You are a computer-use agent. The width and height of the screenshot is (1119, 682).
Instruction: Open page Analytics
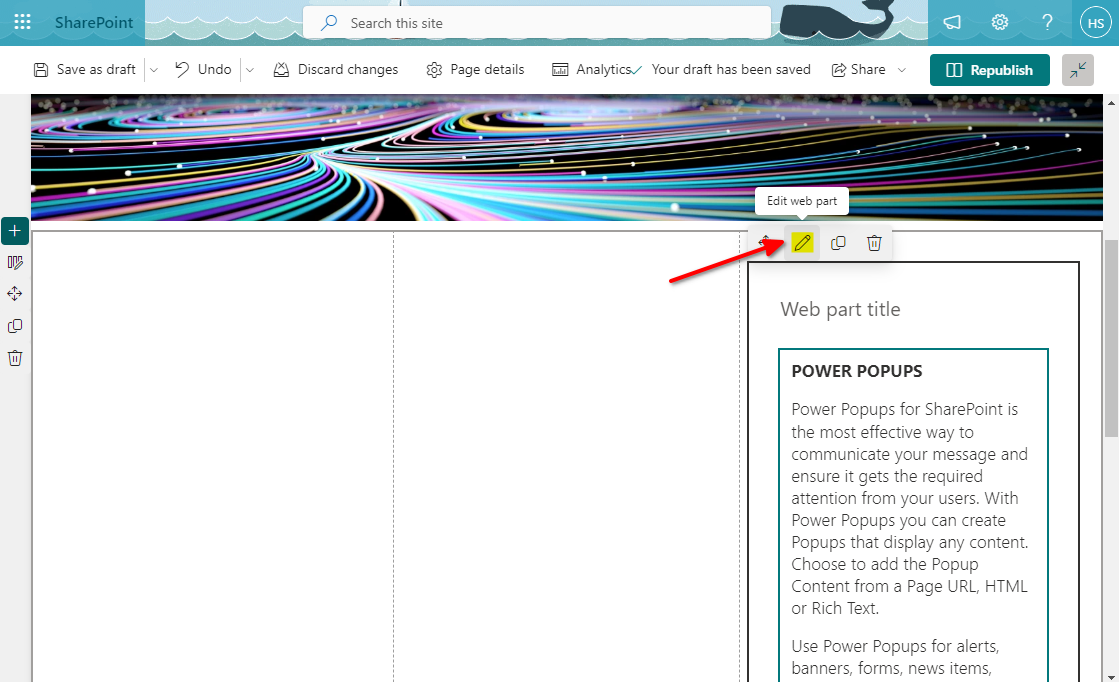click(x=592, y=70)
